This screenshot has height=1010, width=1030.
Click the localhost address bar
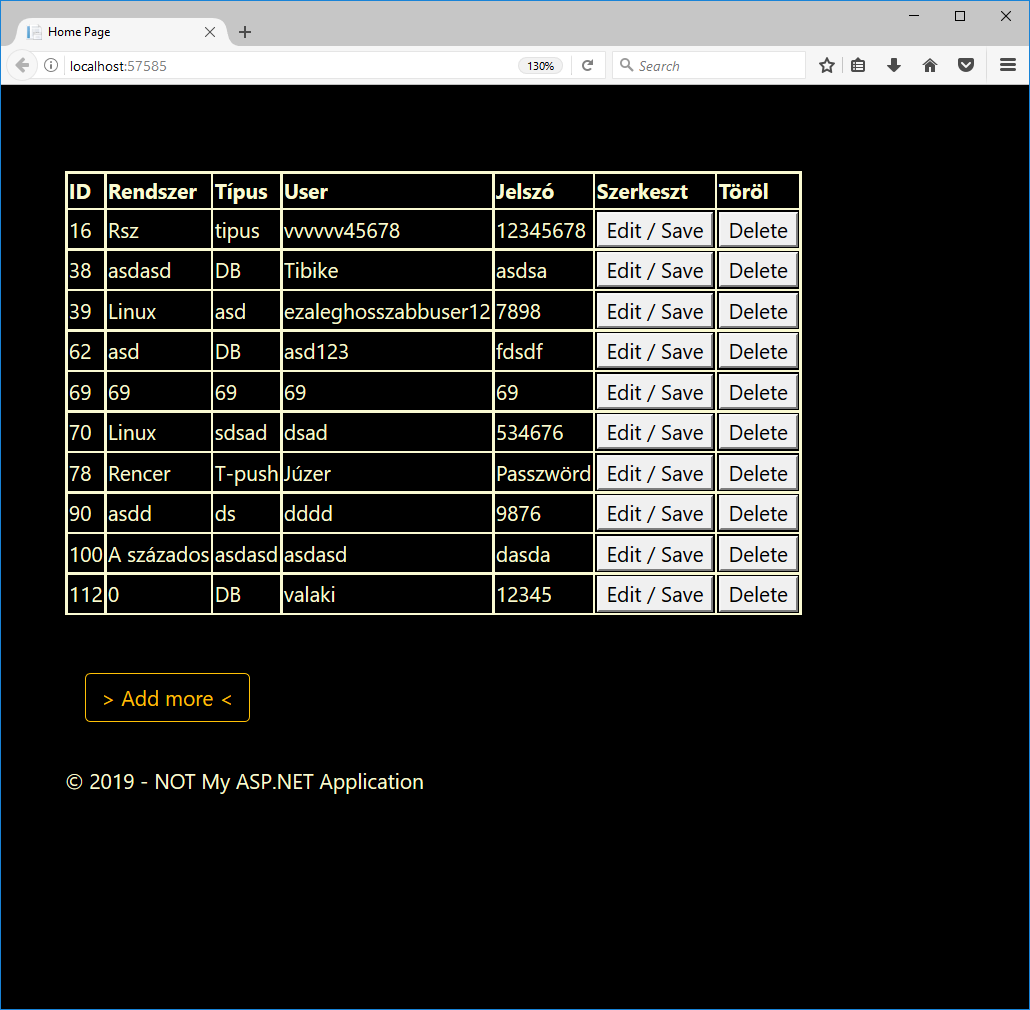pyautogui.click(x=290, y=66)
